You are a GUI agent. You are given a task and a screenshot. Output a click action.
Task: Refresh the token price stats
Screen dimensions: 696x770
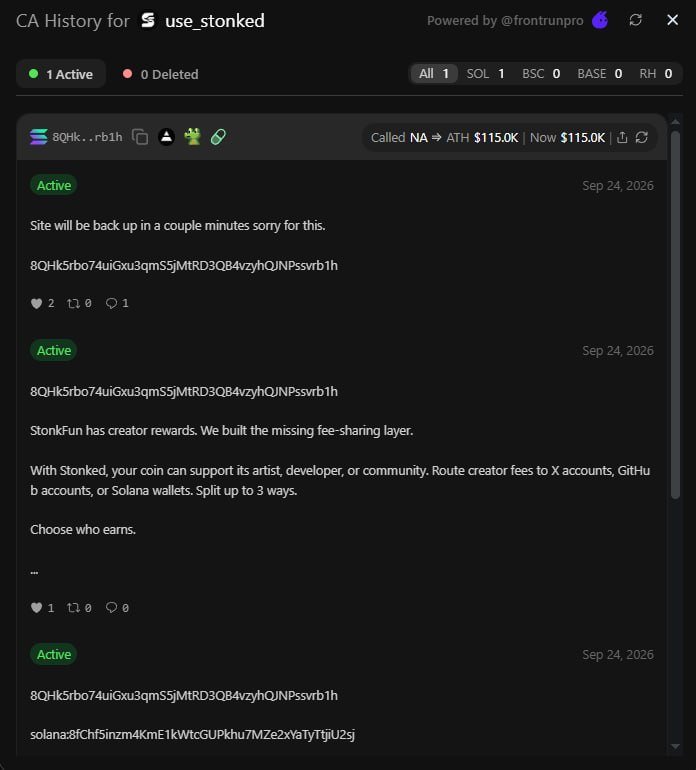click(x=641, y=138)
